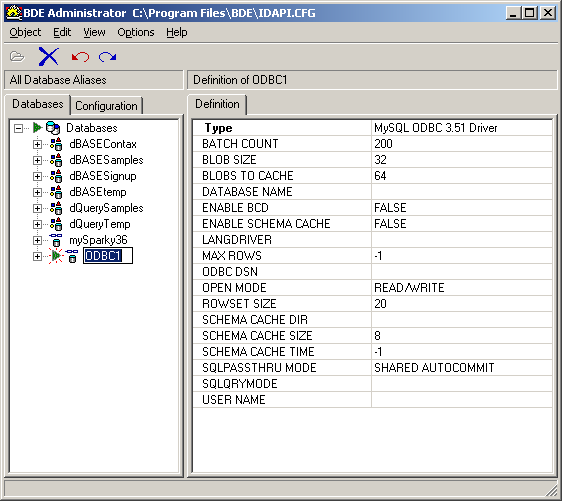Viewport: 562px width, 501px height.
Task: Click the Databases root cylinder icon
Action: tap(53, 128)
